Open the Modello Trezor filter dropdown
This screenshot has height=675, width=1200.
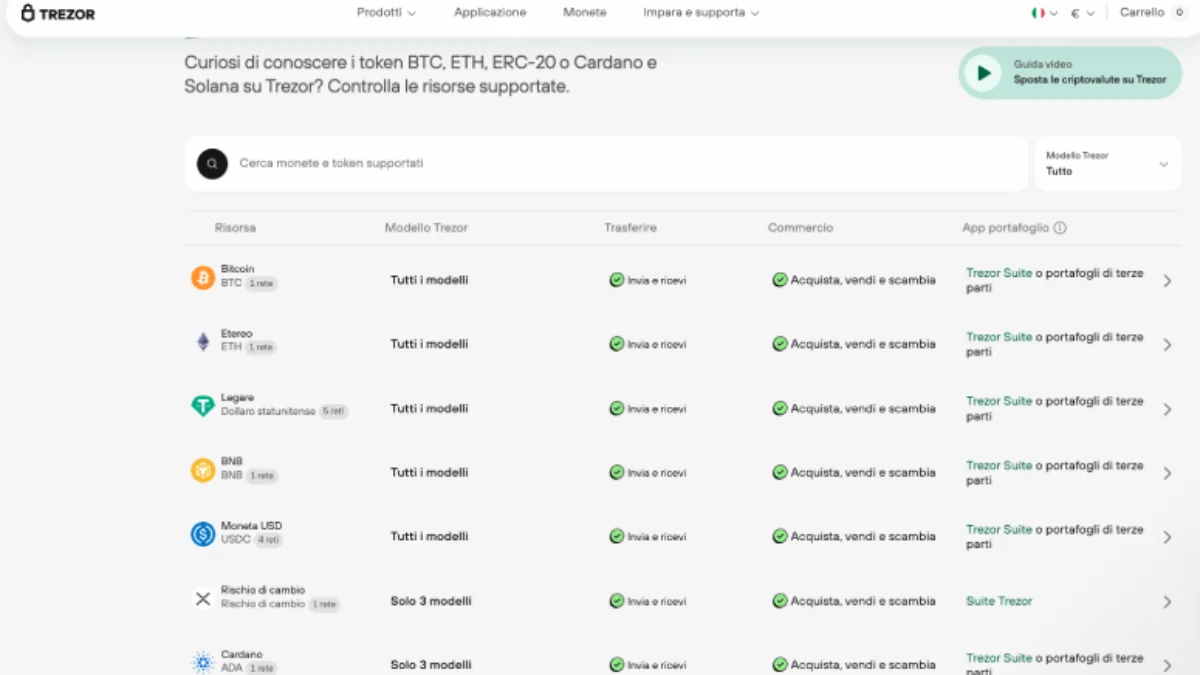[1108, 163]
